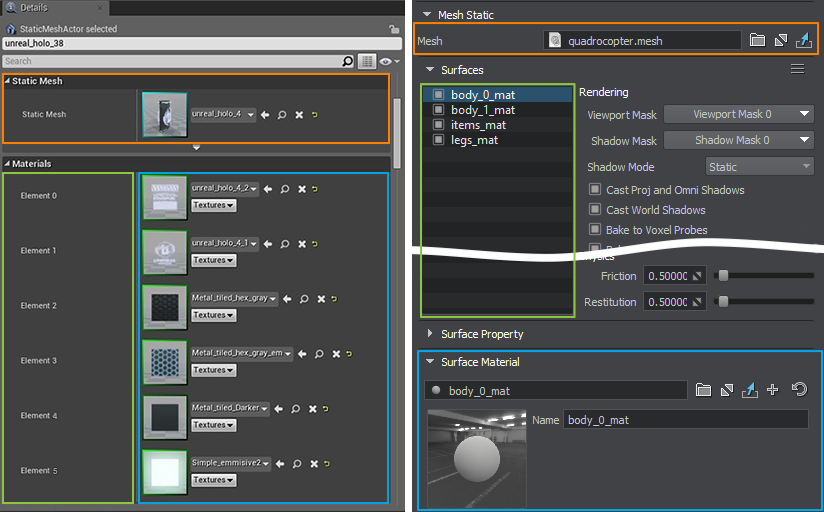
Task: Toggle checkbox next to legs_mat surface
Action: (438, 140)
